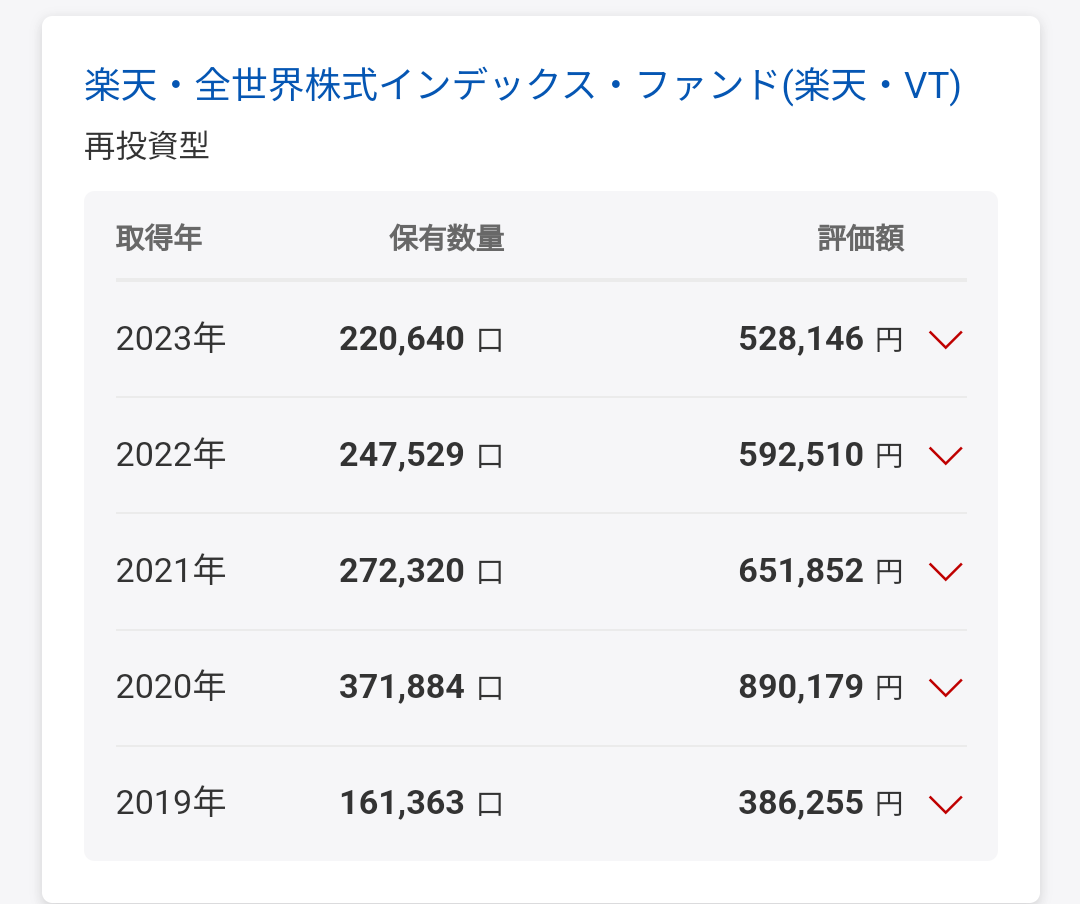
Task: Expand the 2020年 row chevron
Action: pyautogui.click(x=945, y=687)
